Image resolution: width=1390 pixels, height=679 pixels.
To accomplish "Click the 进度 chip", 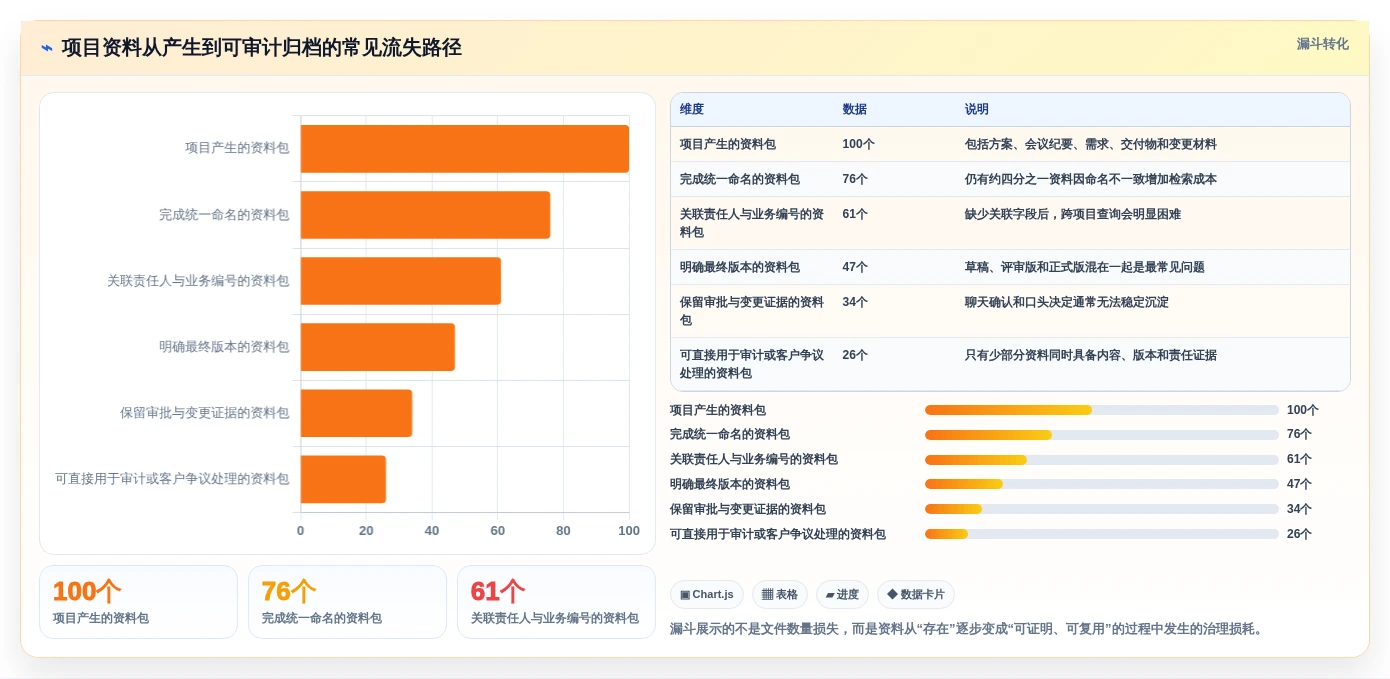I will 842,594.
